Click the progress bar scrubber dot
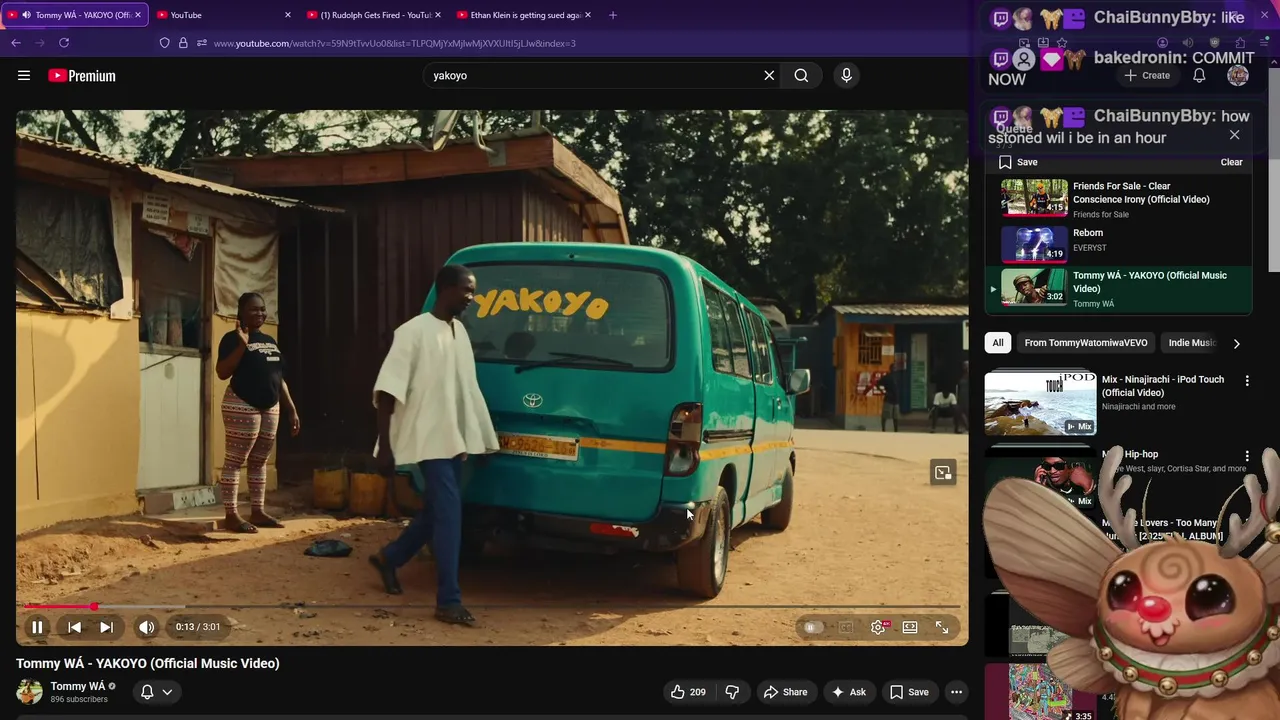Image resolution: width=1280 pixels, height=720 pixels. point(94,606)
